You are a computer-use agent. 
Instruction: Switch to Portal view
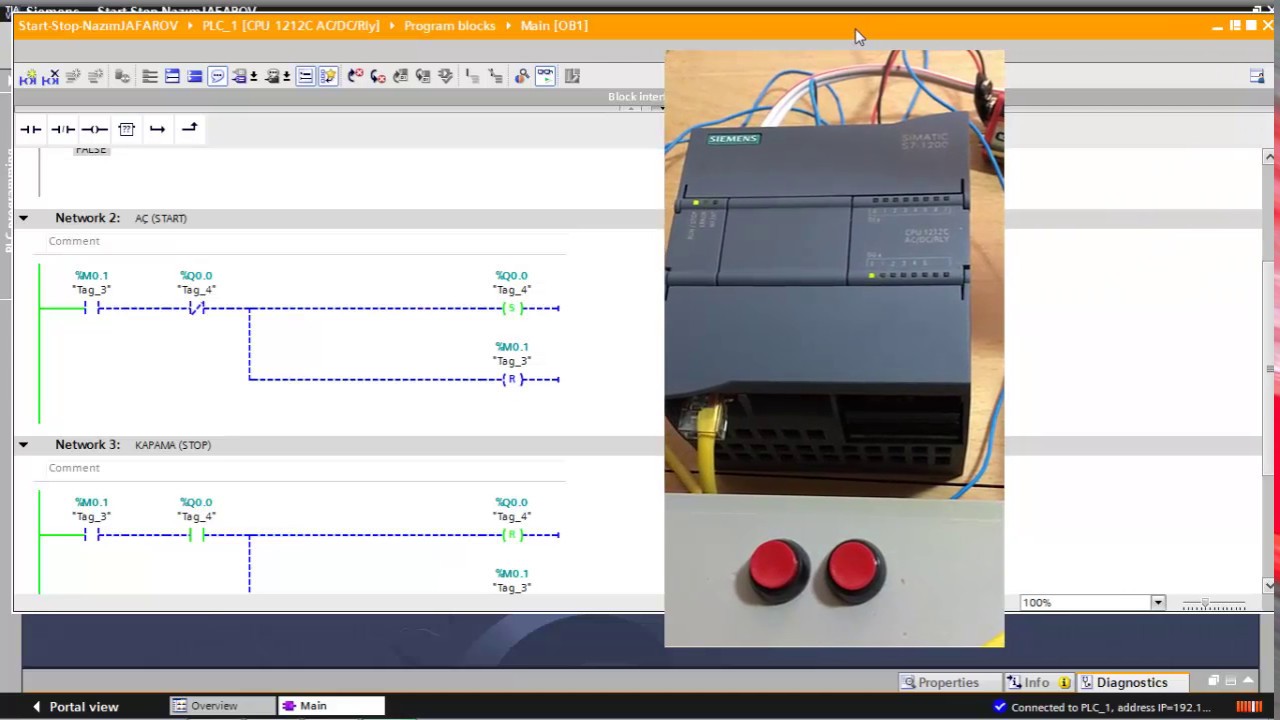pos(75,706)
